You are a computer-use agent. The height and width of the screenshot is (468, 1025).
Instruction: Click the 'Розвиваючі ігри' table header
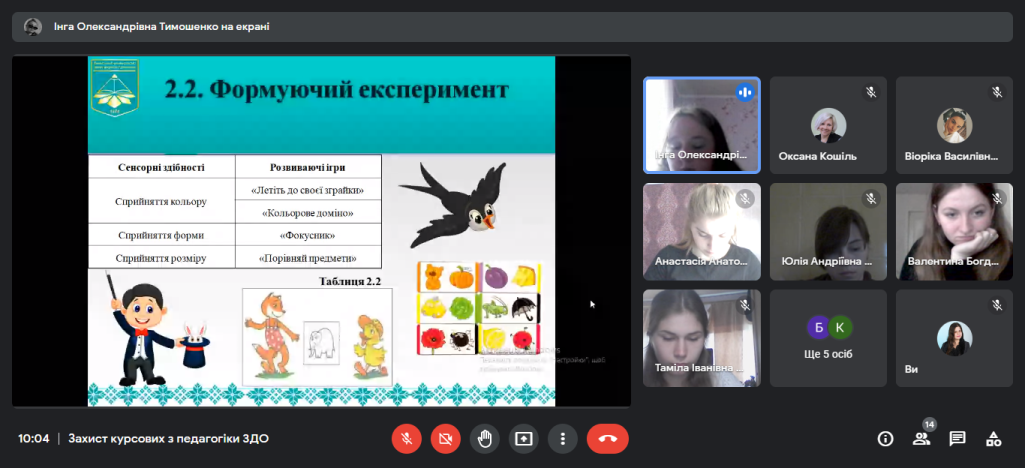click(x=307, y=167)
